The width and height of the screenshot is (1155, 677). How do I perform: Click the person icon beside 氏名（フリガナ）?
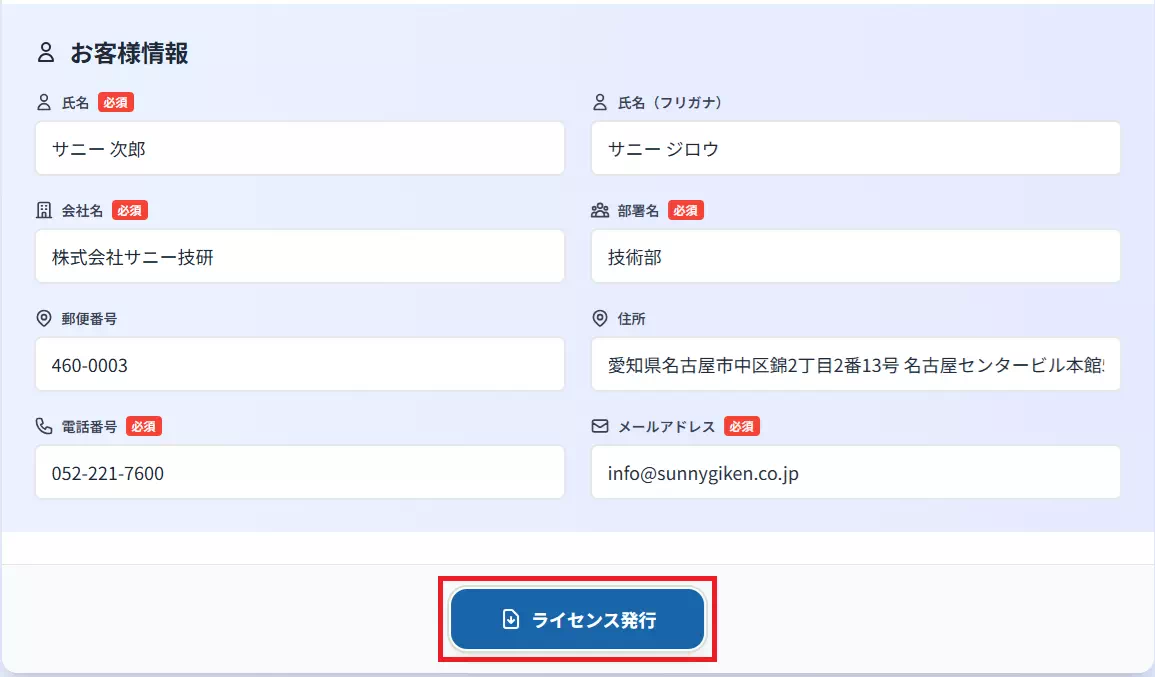[599, 102]
